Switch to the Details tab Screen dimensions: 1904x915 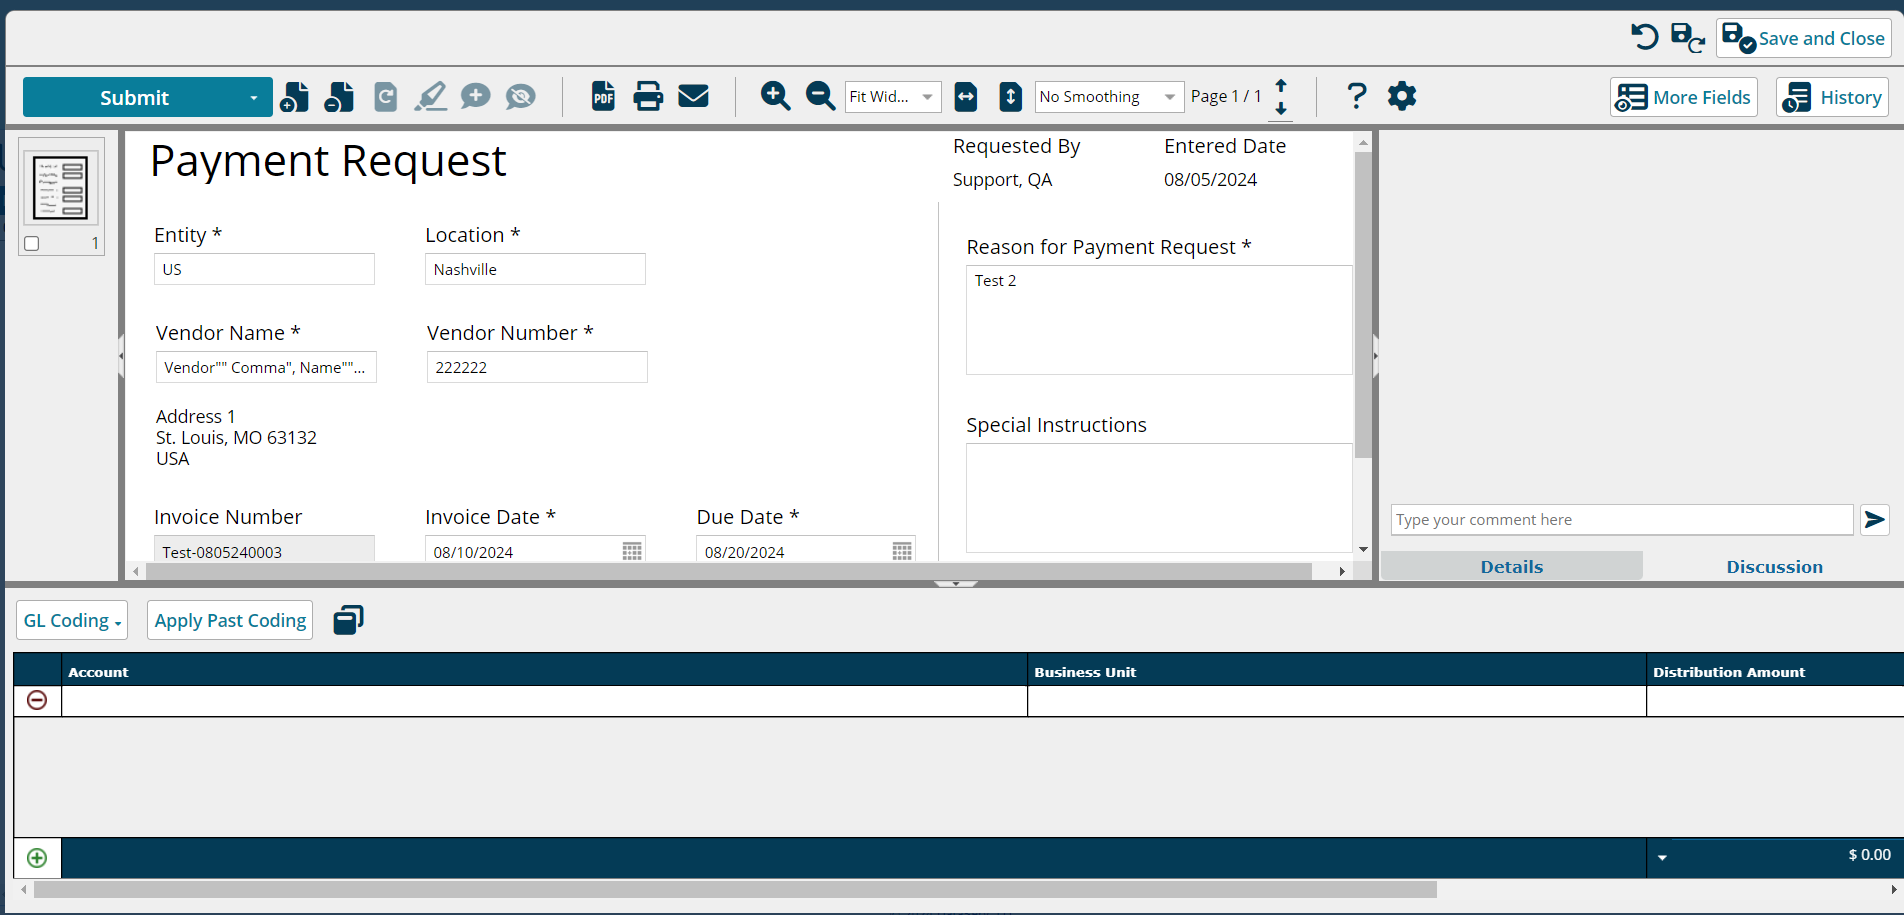[x=1511, y=567]
